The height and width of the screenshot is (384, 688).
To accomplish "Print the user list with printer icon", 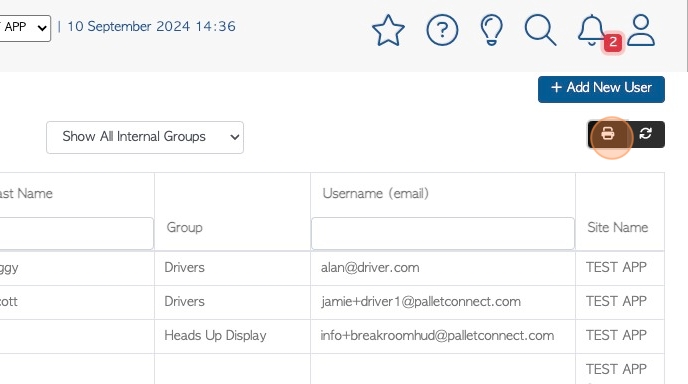I will coord(608,134).
